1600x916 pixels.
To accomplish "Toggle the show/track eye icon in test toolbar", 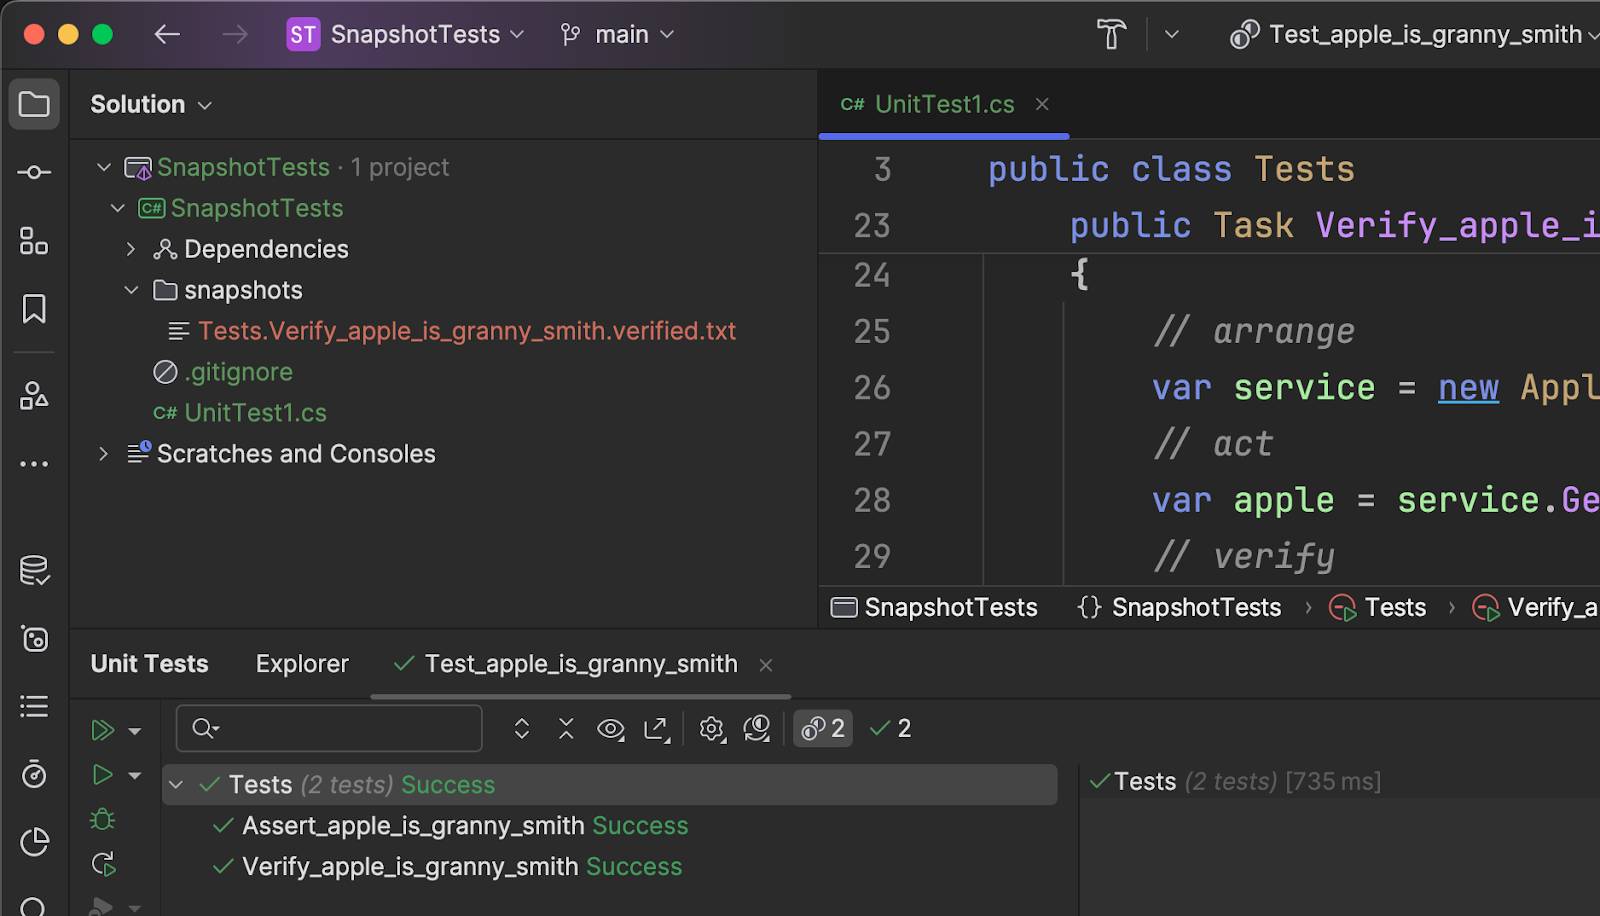I will click(611, 729).
